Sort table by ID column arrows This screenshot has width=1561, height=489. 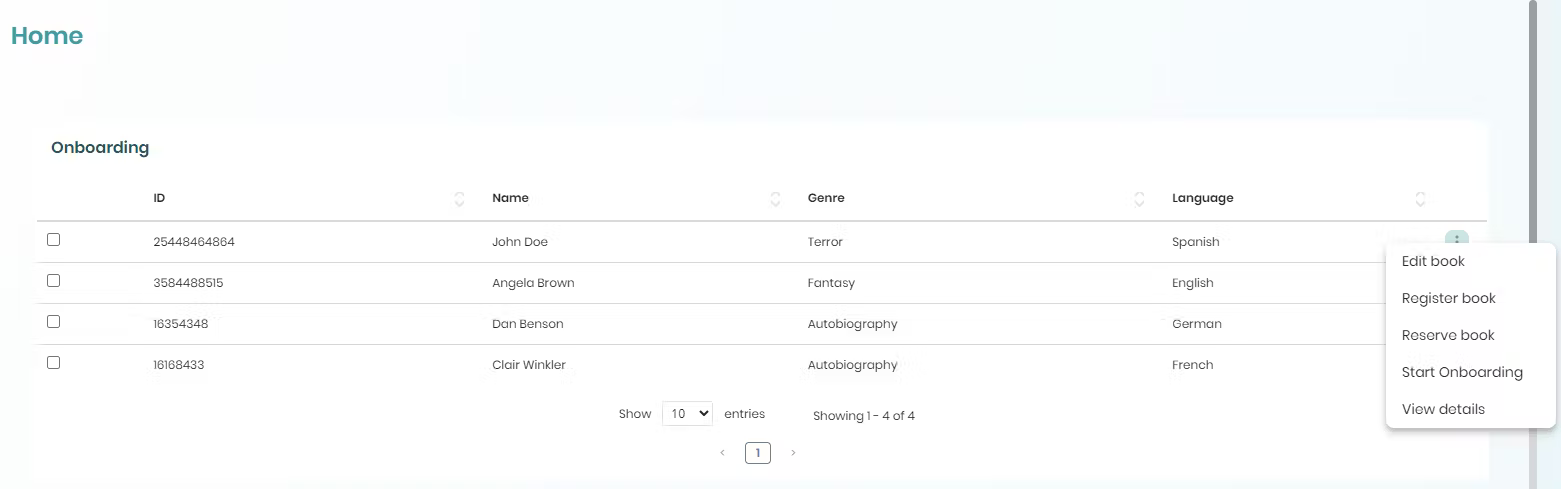pos(459,199)
